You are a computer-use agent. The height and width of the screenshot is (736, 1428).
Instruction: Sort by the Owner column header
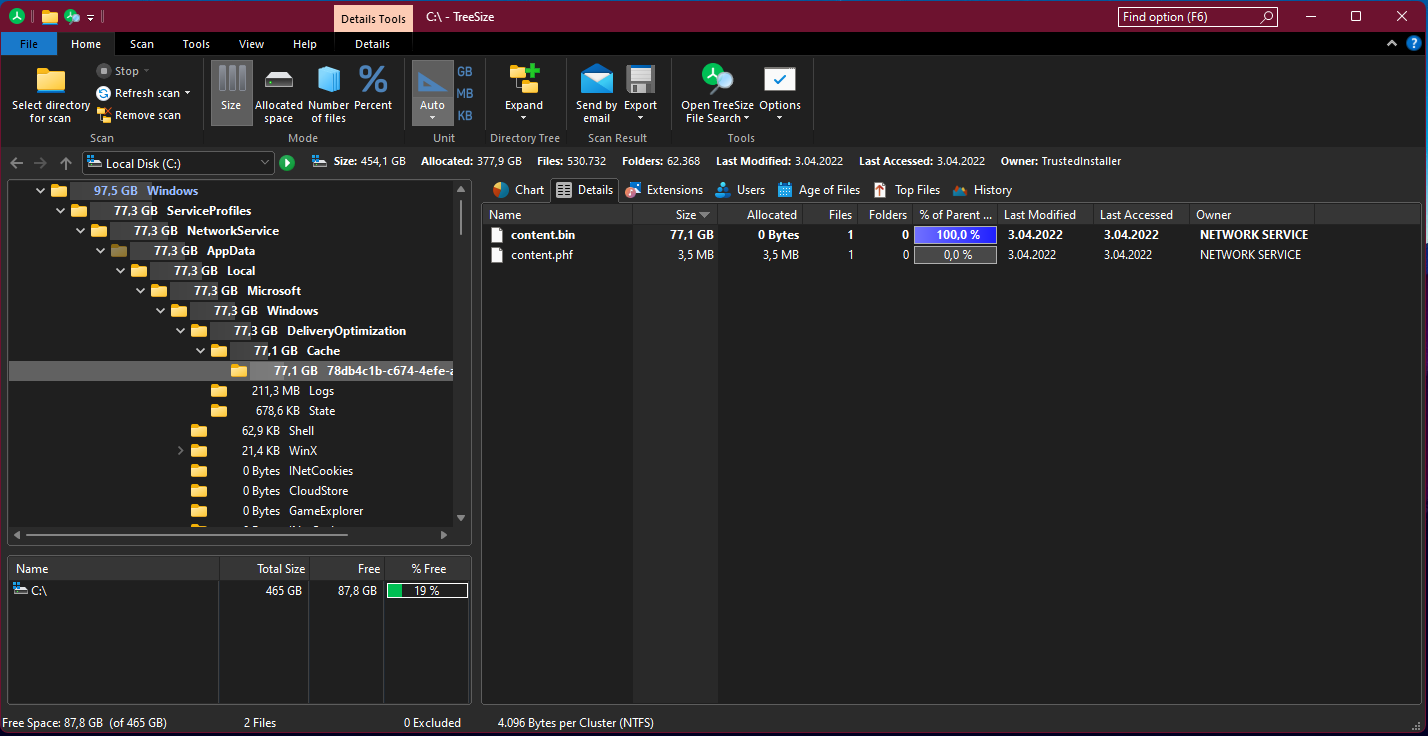click(1252, 215)
